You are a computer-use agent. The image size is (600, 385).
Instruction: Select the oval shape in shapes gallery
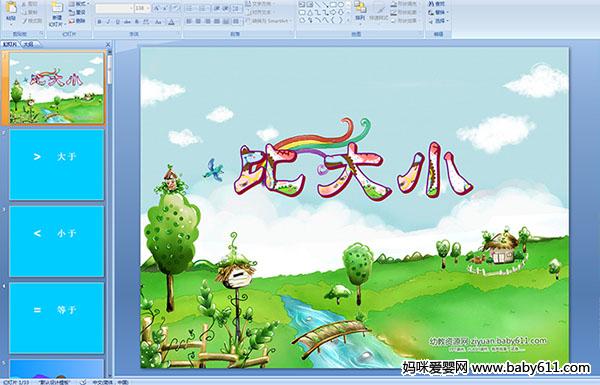tap(341, 5)
